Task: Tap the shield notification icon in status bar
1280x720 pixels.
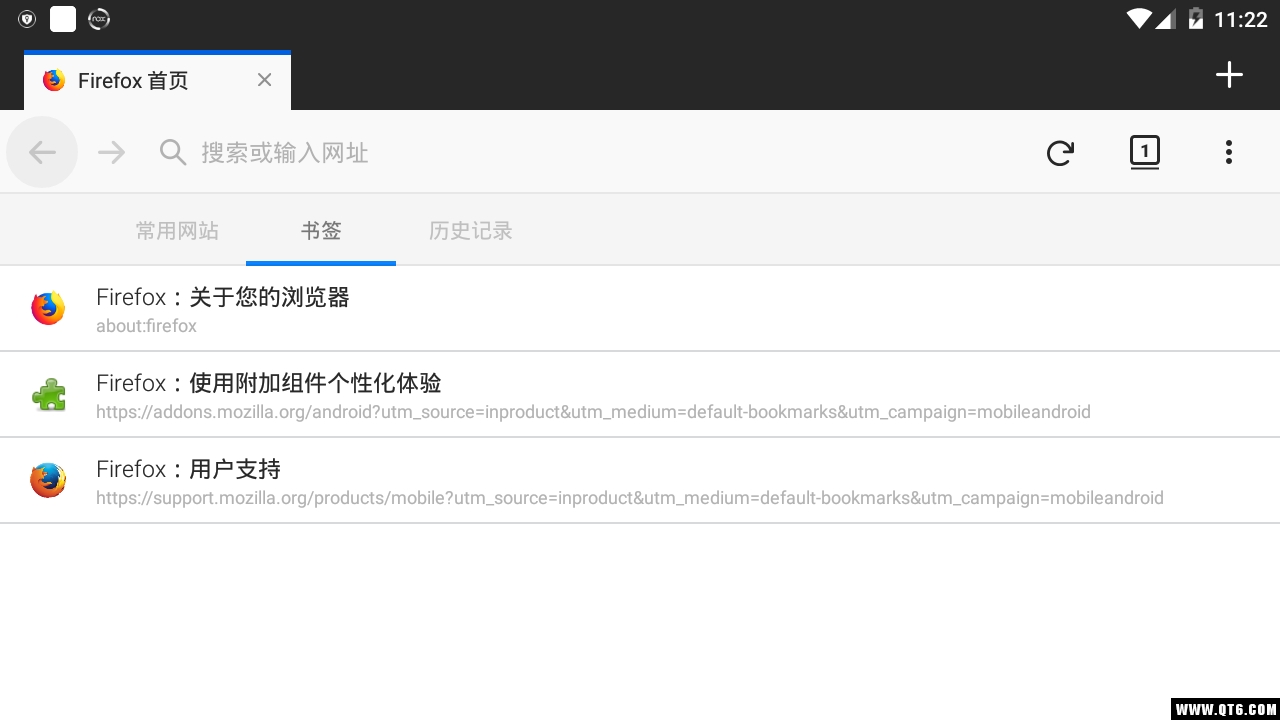Action: (27, 19)
